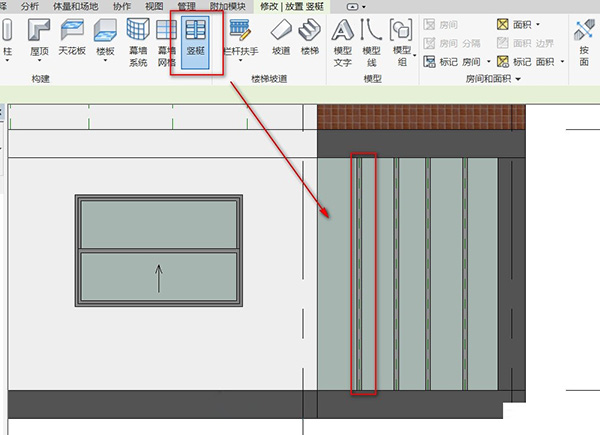600x435 pixels.
Task: Open the 管理 ribbon tab
Action: [x=186, y=6]
